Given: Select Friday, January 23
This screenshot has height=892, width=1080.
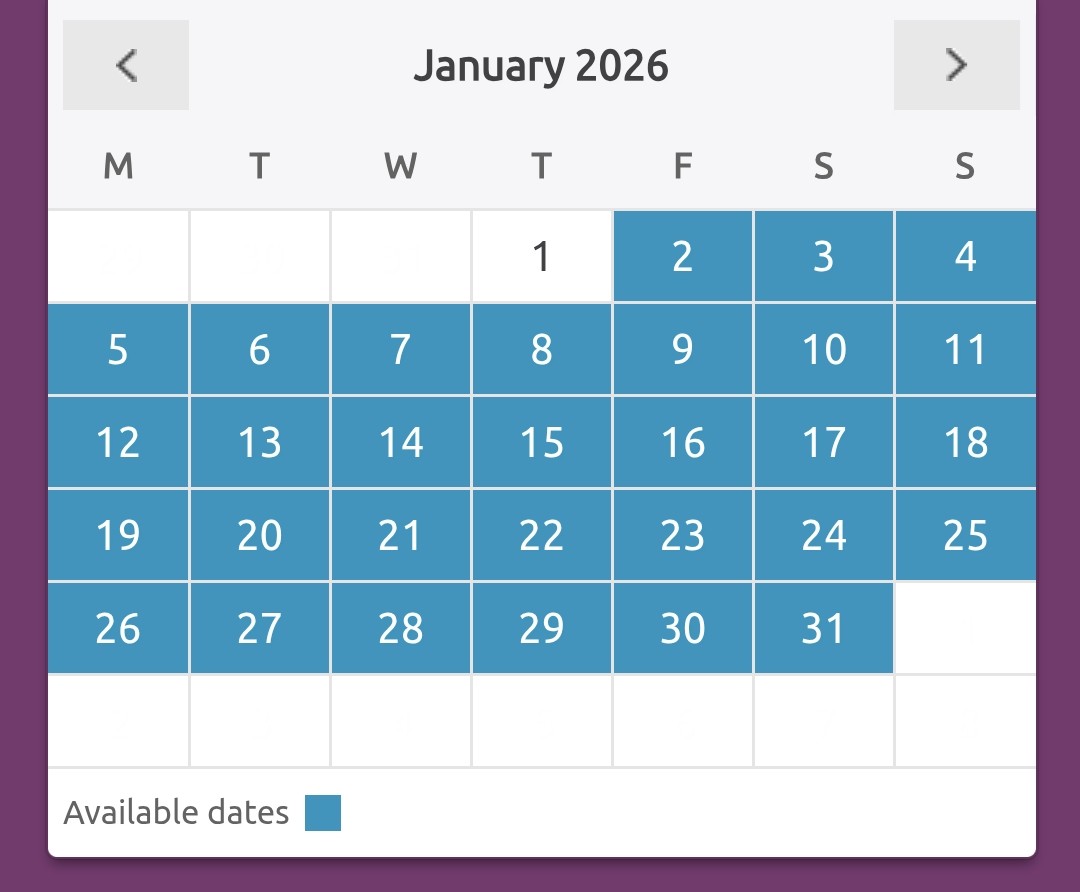Looking at the screenshot, I should point(683,536).
